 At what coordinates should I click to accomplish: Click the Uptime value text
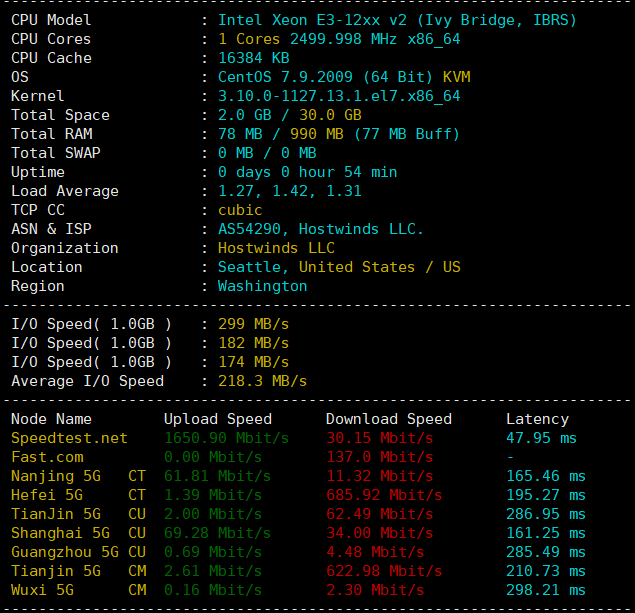click(x=307, y=172)
